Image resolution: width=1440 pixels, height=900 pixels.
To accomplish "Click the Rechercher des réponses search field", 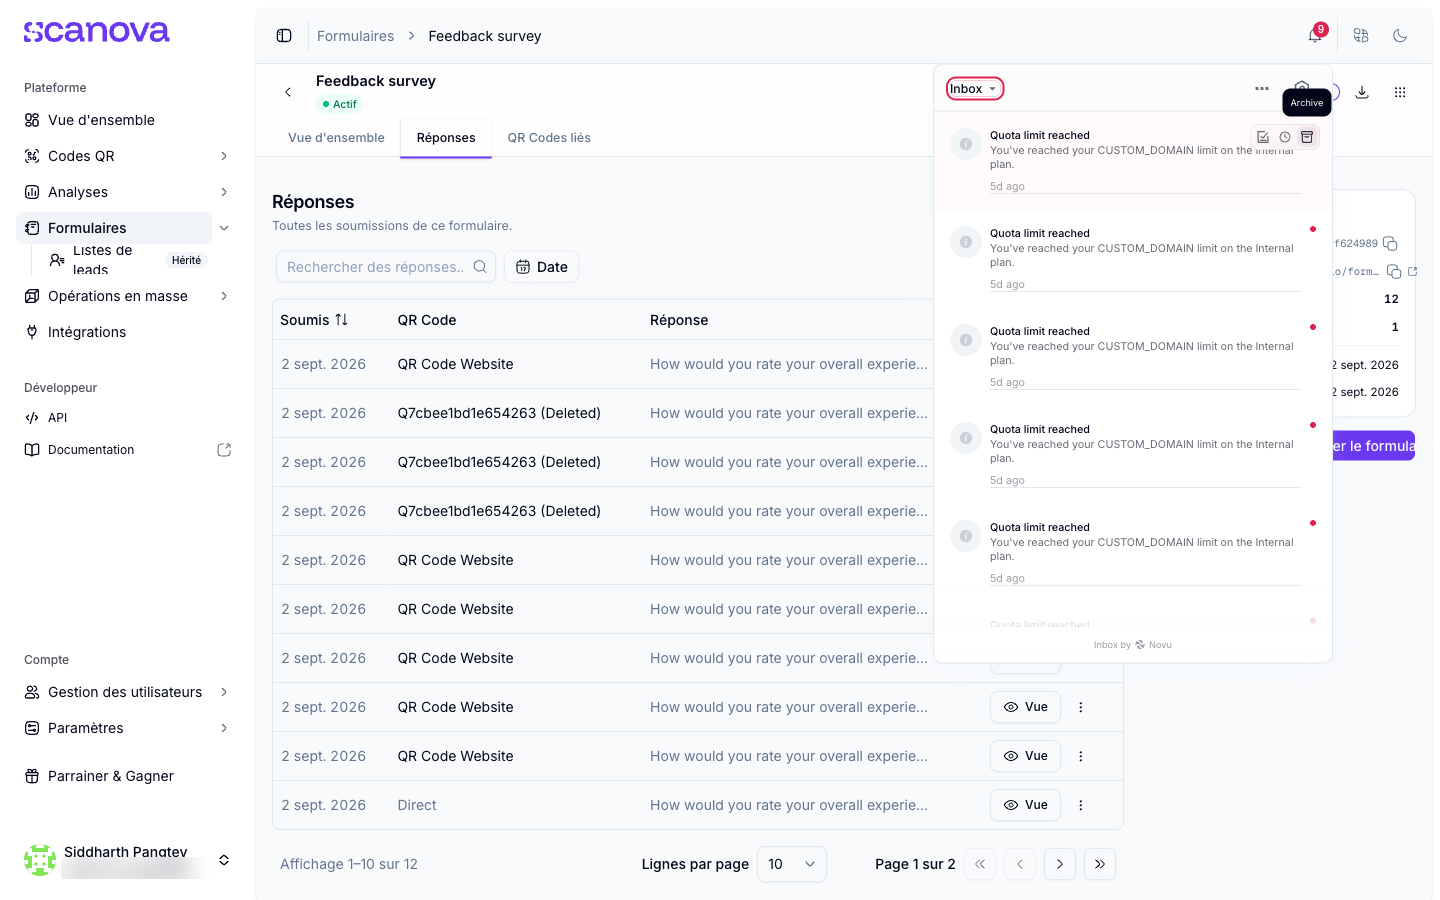I will (x=386, y=267).
